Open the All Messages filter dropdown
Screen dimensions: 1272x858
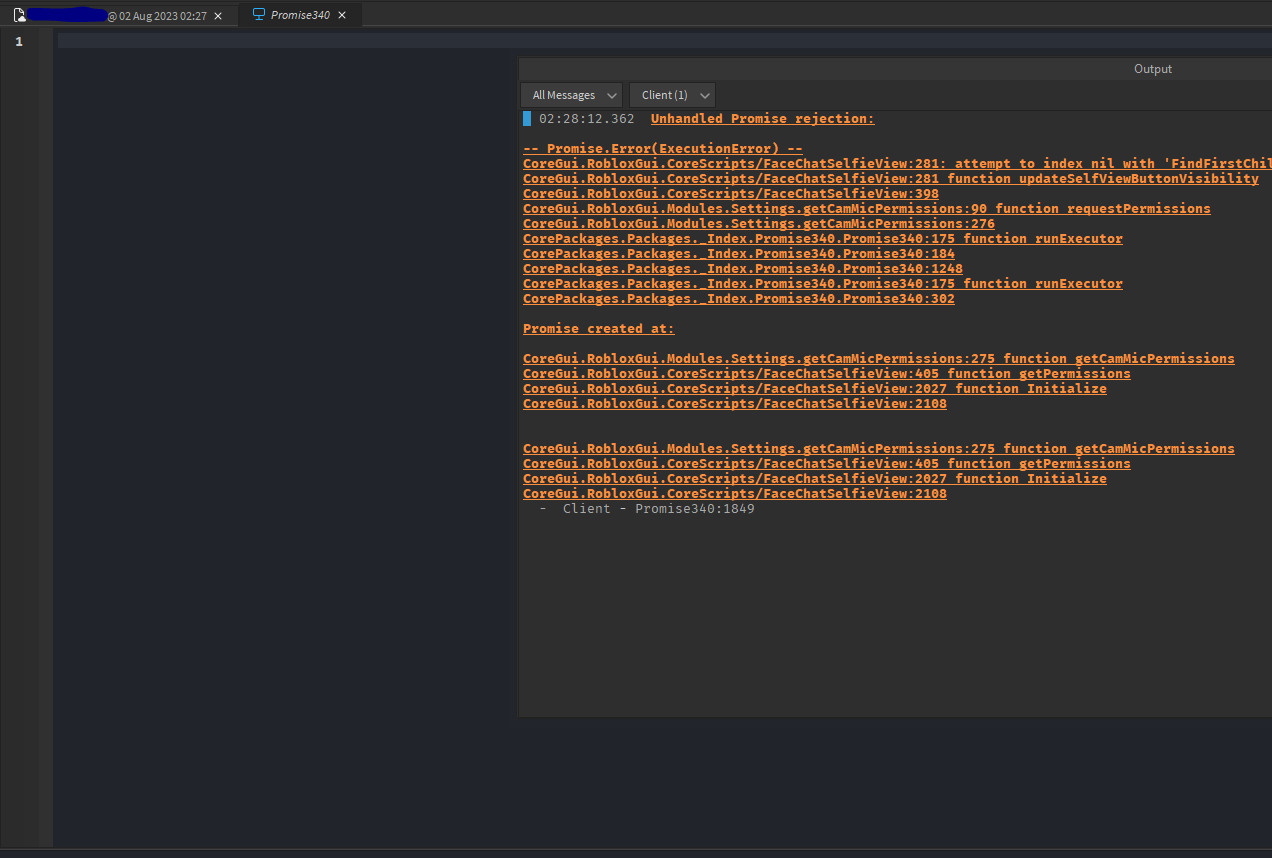coord(571,95)
